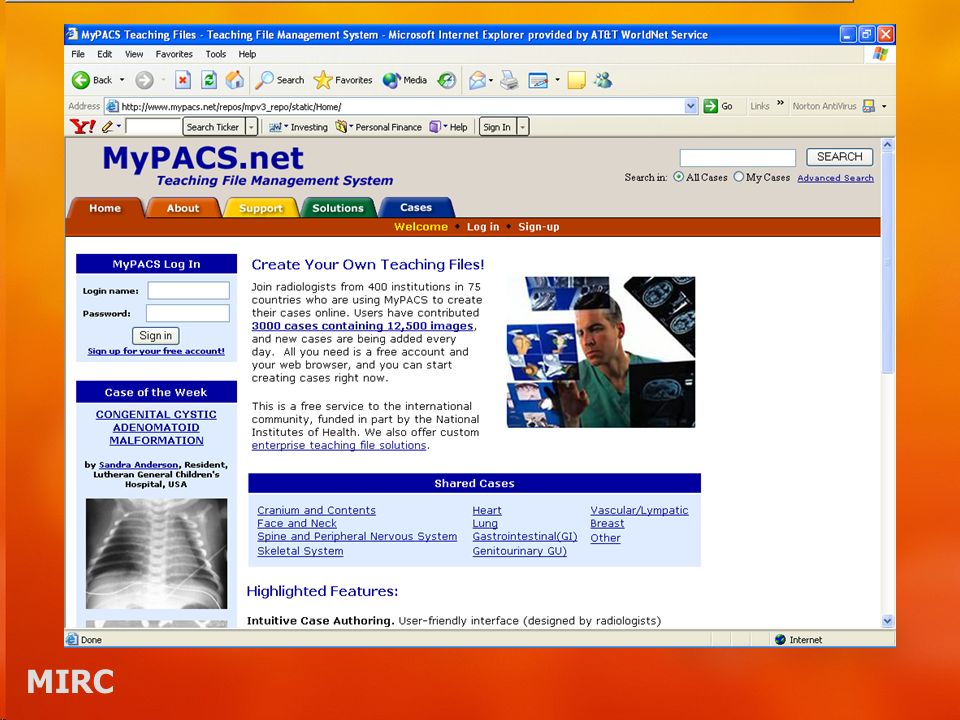Open the Advanced Search link
Screen dimensions: 960x720
coord(835,178)
